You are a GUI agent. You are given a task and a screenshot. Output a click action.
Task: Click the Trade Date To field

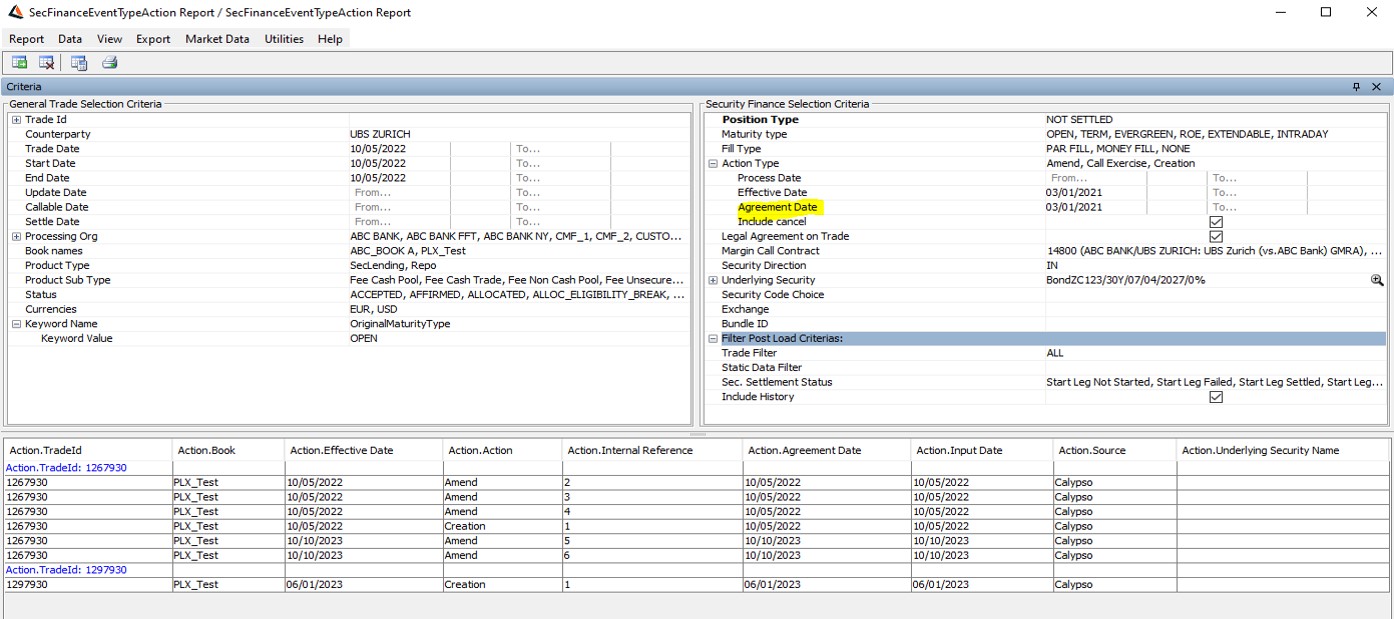tap(560, 149)
